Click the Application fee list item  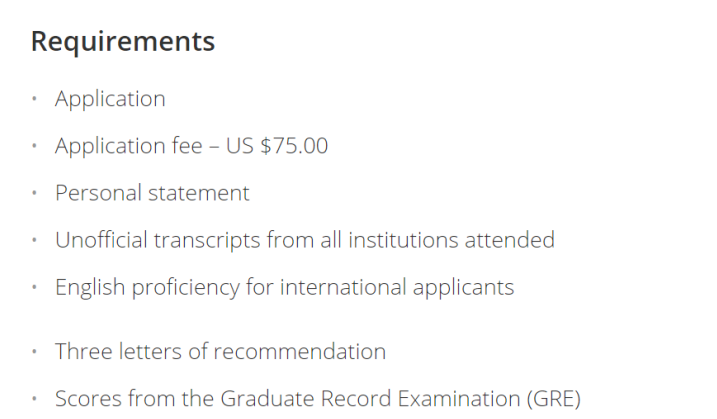tap(191, 146)
